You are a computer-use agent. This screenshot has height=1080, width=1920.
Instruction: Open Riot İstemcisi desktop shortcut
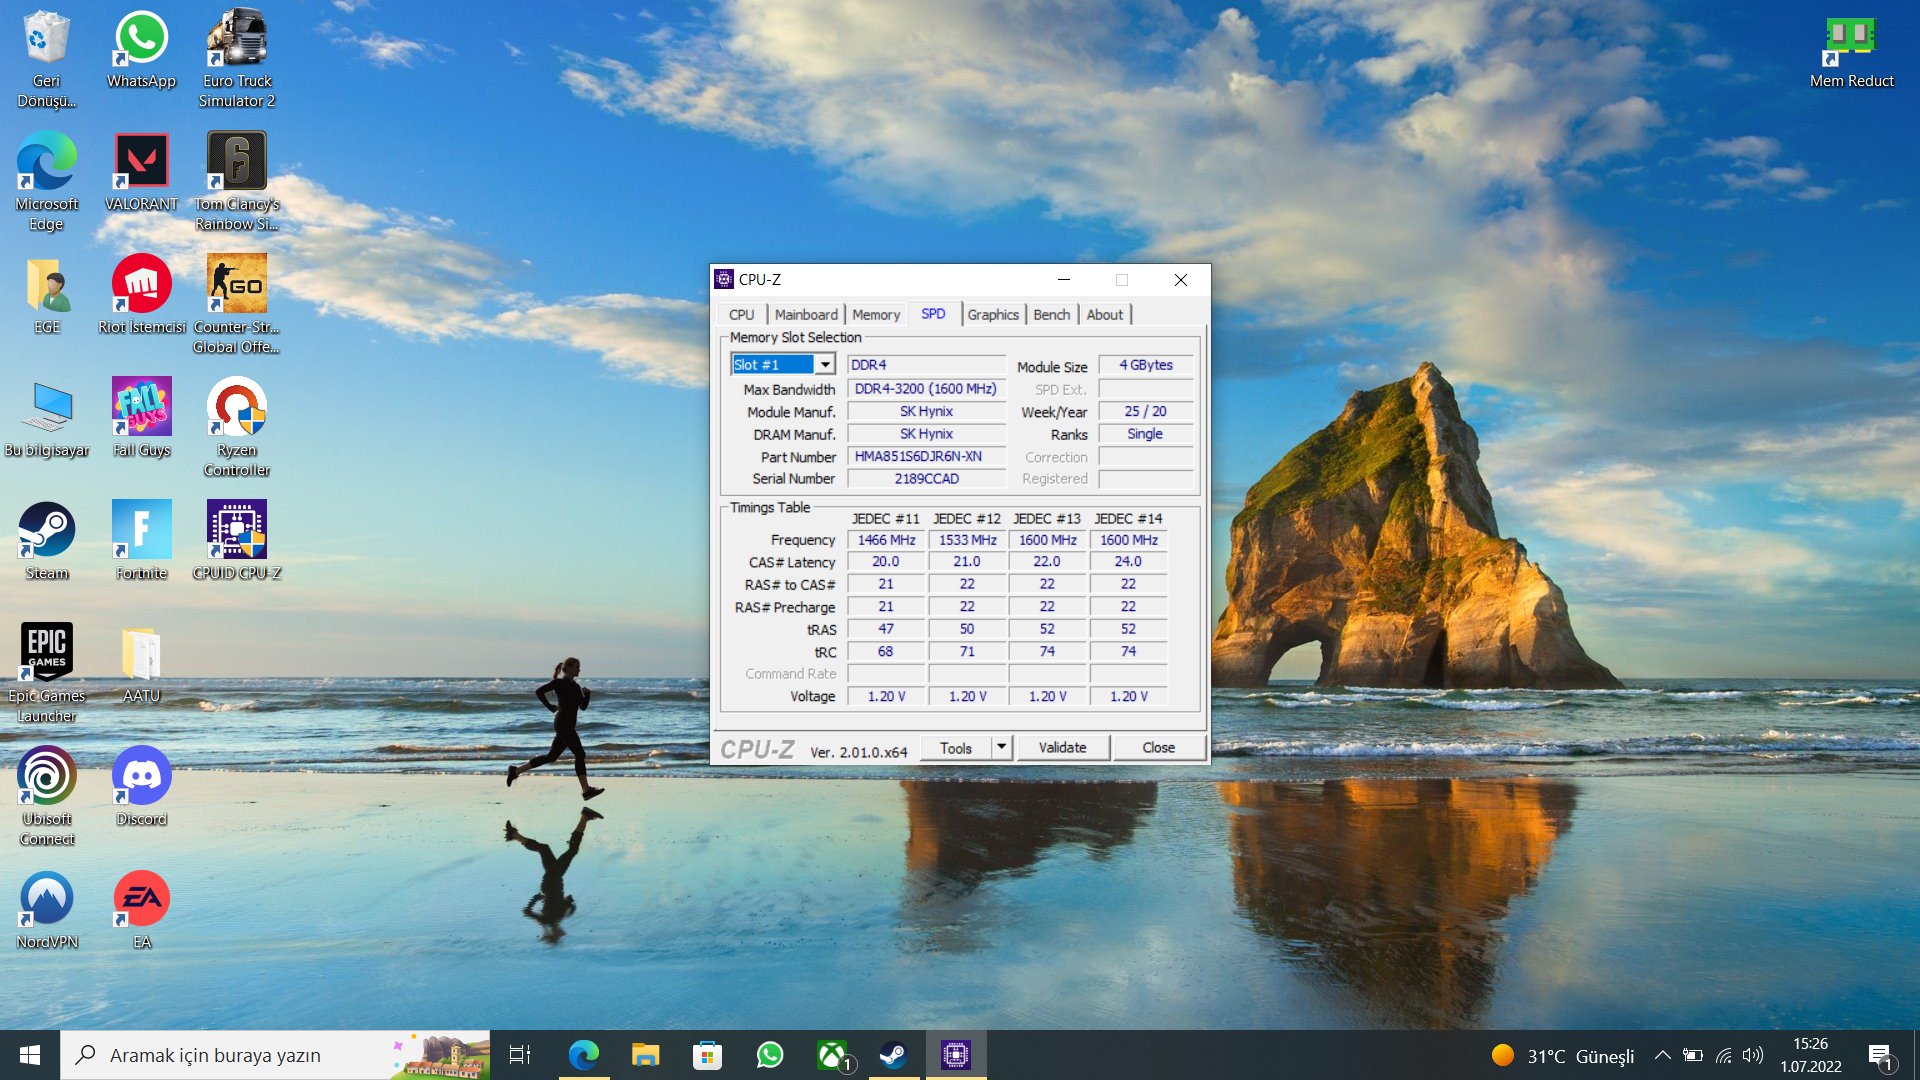coord(141,295)
